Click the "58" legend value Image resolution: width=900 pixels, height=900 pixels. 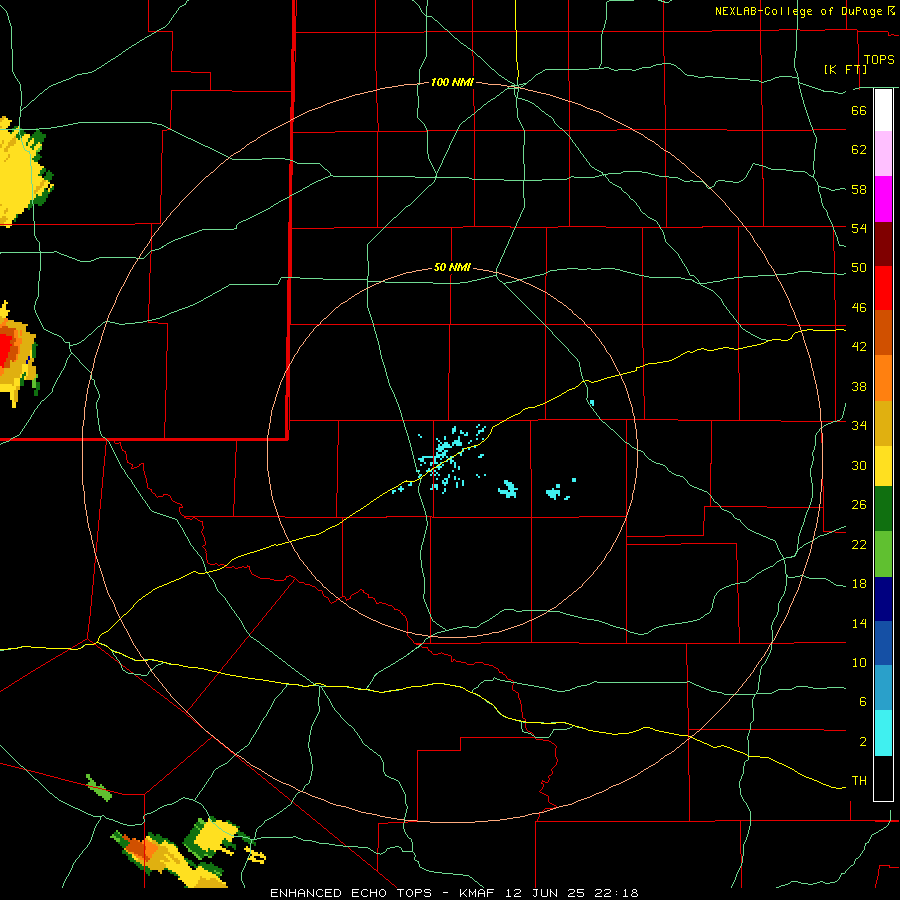coord(859,189)
